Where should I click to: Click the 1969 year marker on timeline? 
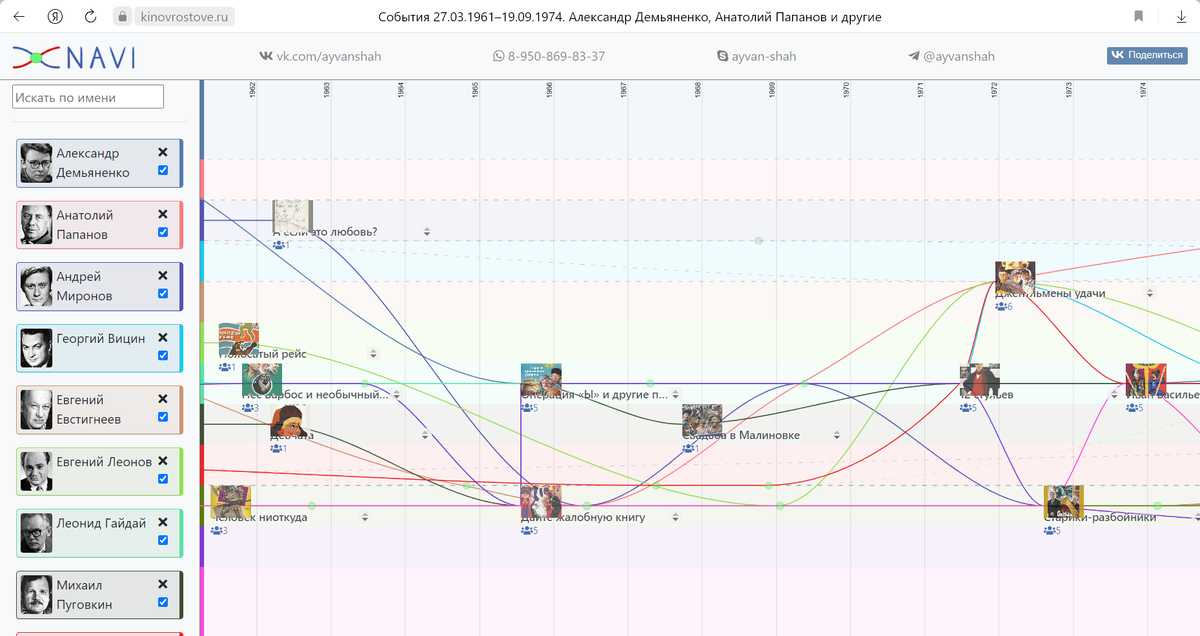click(772, 89)
